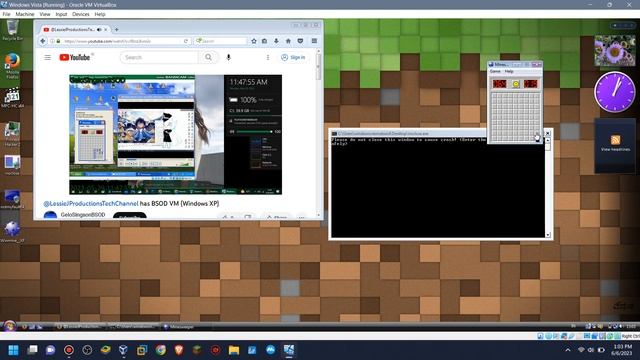Click the Firefox URL address bar
Screen dimensions: 640x360
click(120, 41)
